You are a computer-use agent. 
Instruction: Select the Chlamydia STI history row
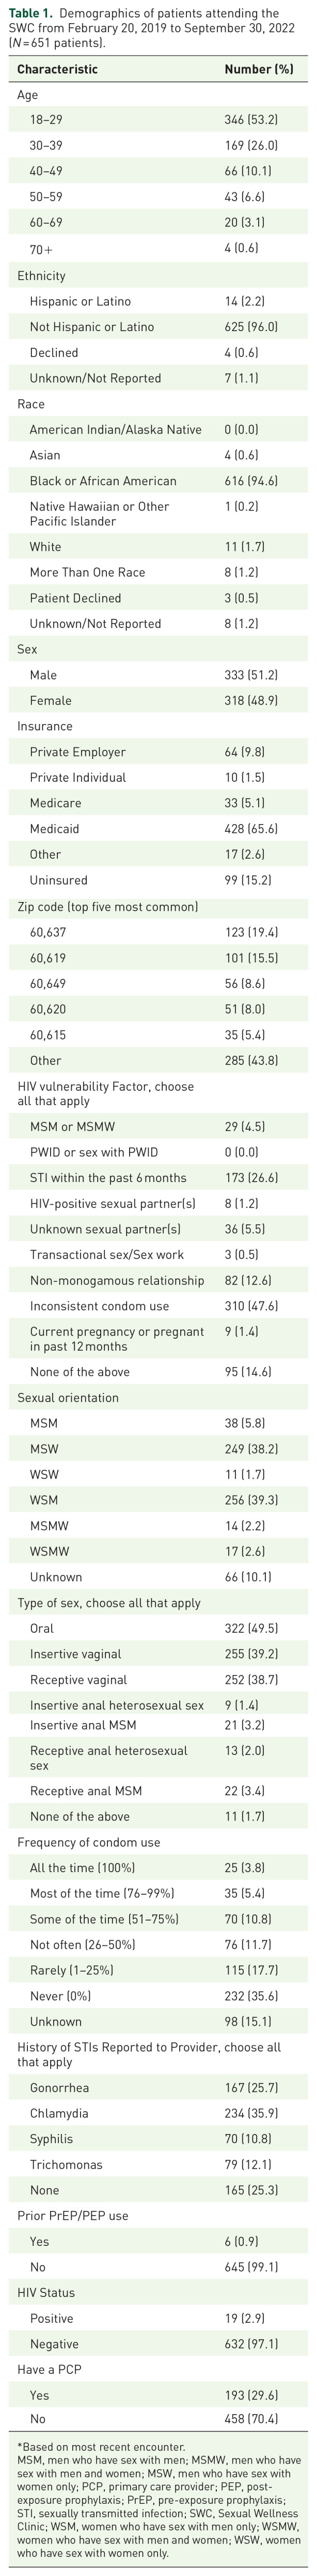pos(158,2105)
